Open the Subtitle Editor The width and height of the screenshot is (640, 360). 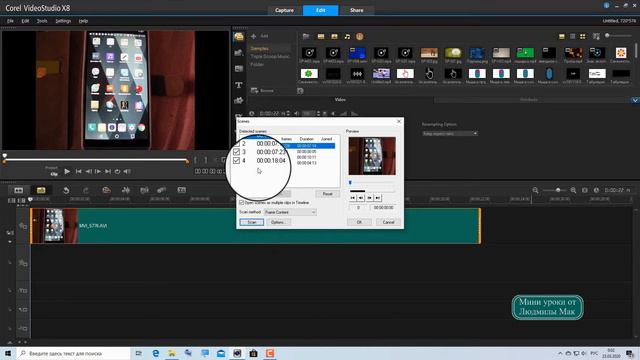pyautogui.click(x=182, y=190)
